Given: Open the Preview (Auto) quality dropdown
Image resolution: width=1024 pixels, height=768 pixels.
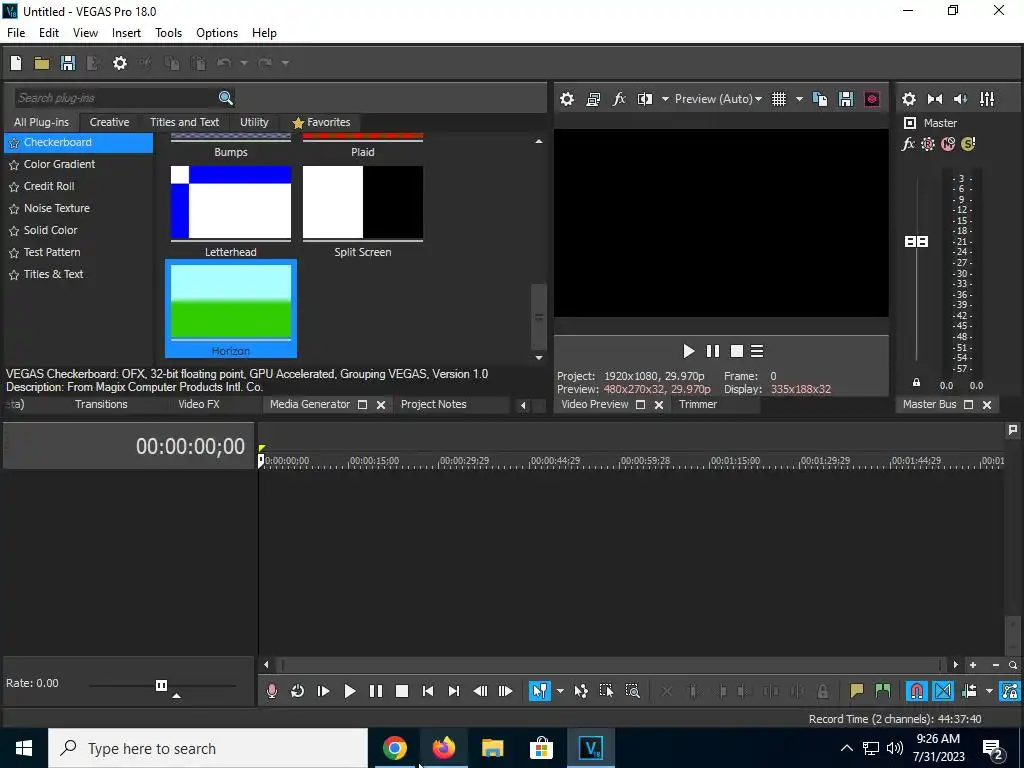Looking at the screenshot, I should point(718,99).
